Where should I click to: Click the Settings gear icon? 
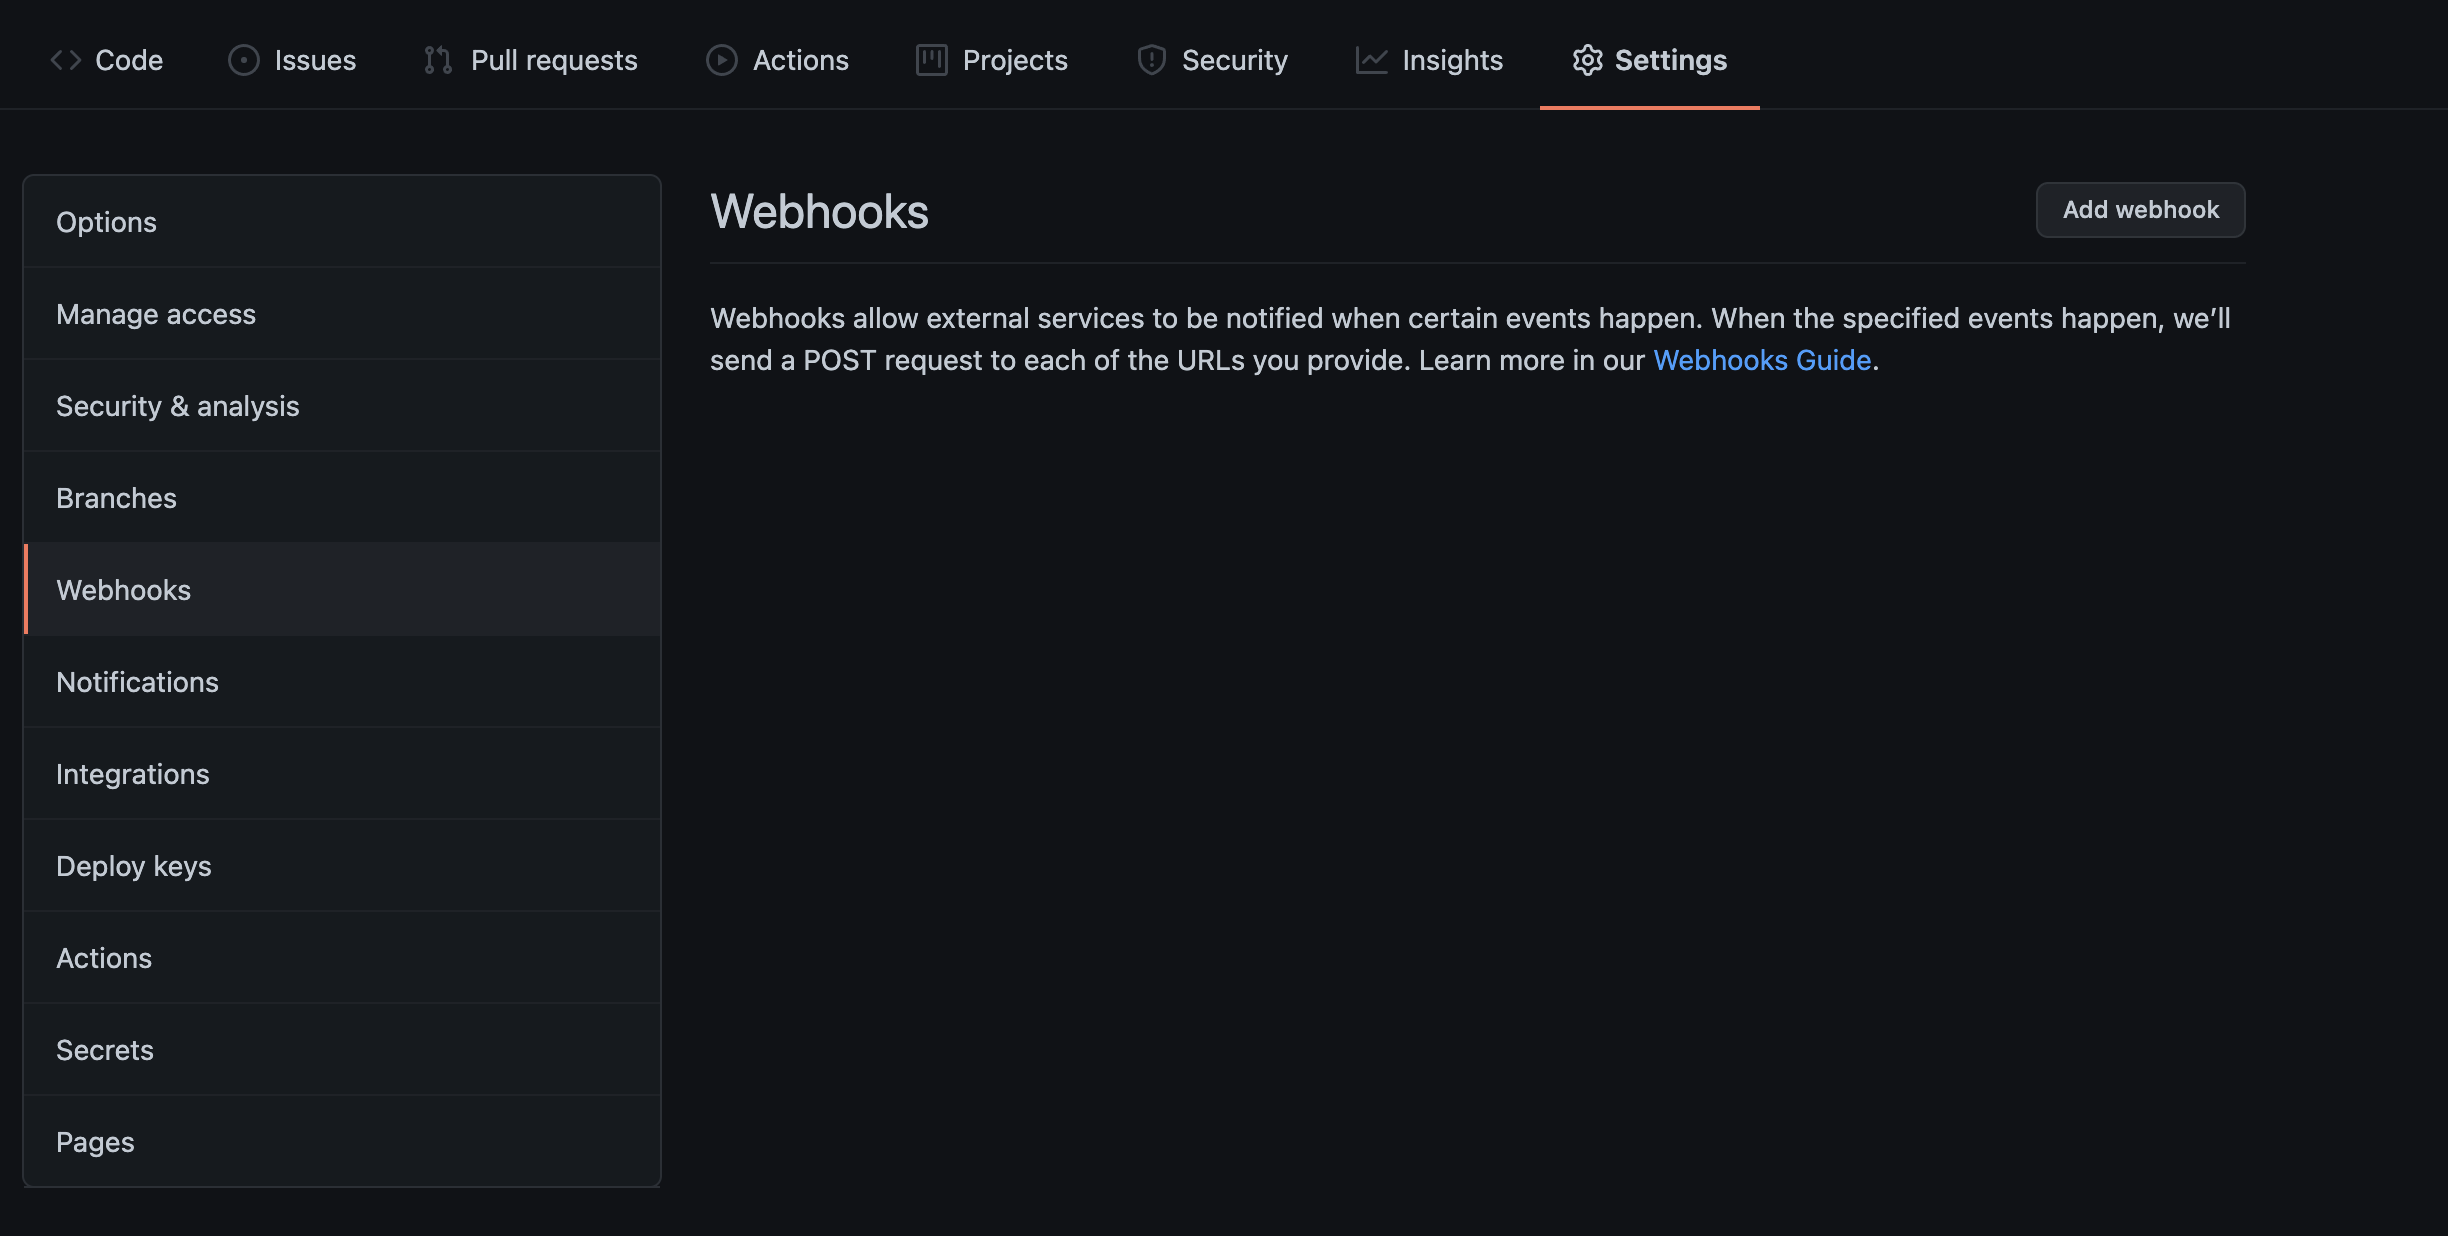pyautogui.click(x=1587, y=60)
